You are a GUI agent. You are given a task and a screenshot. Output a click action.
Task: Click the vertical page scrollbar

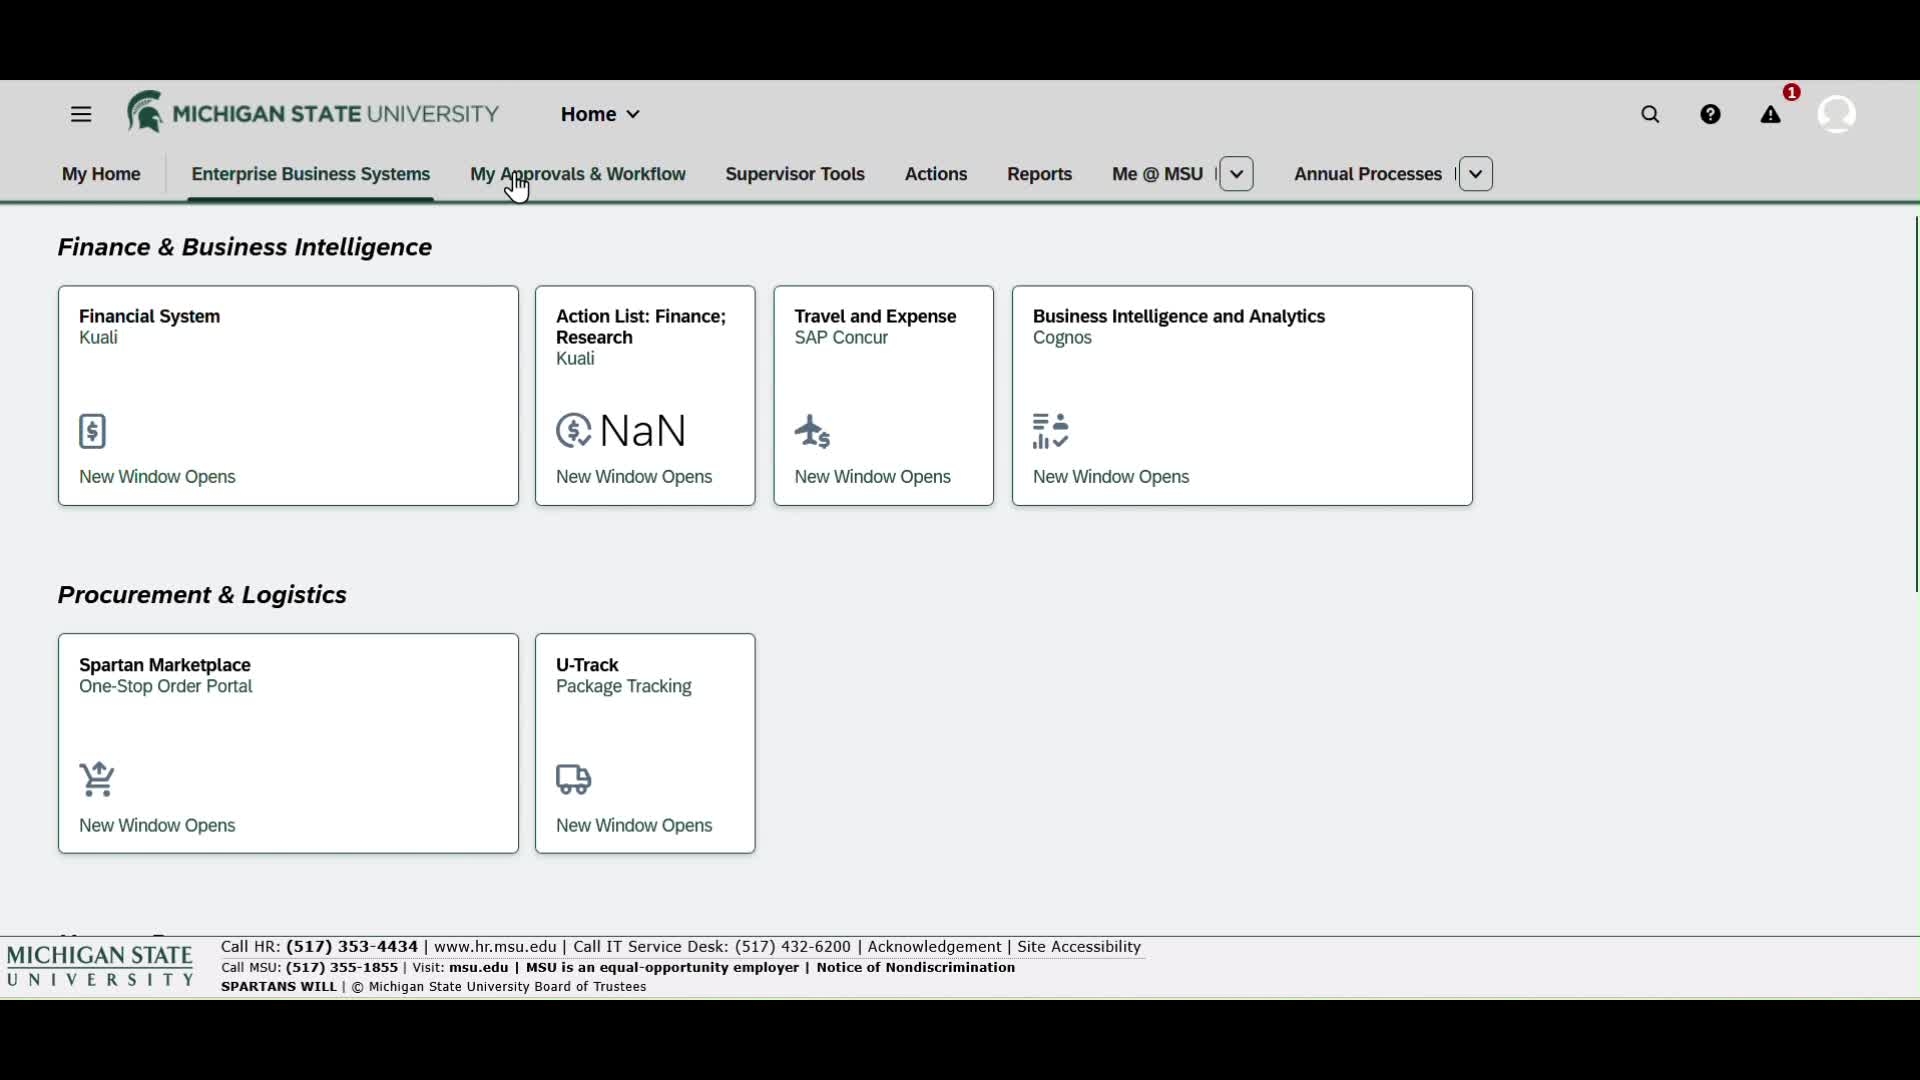(1916, 404)
